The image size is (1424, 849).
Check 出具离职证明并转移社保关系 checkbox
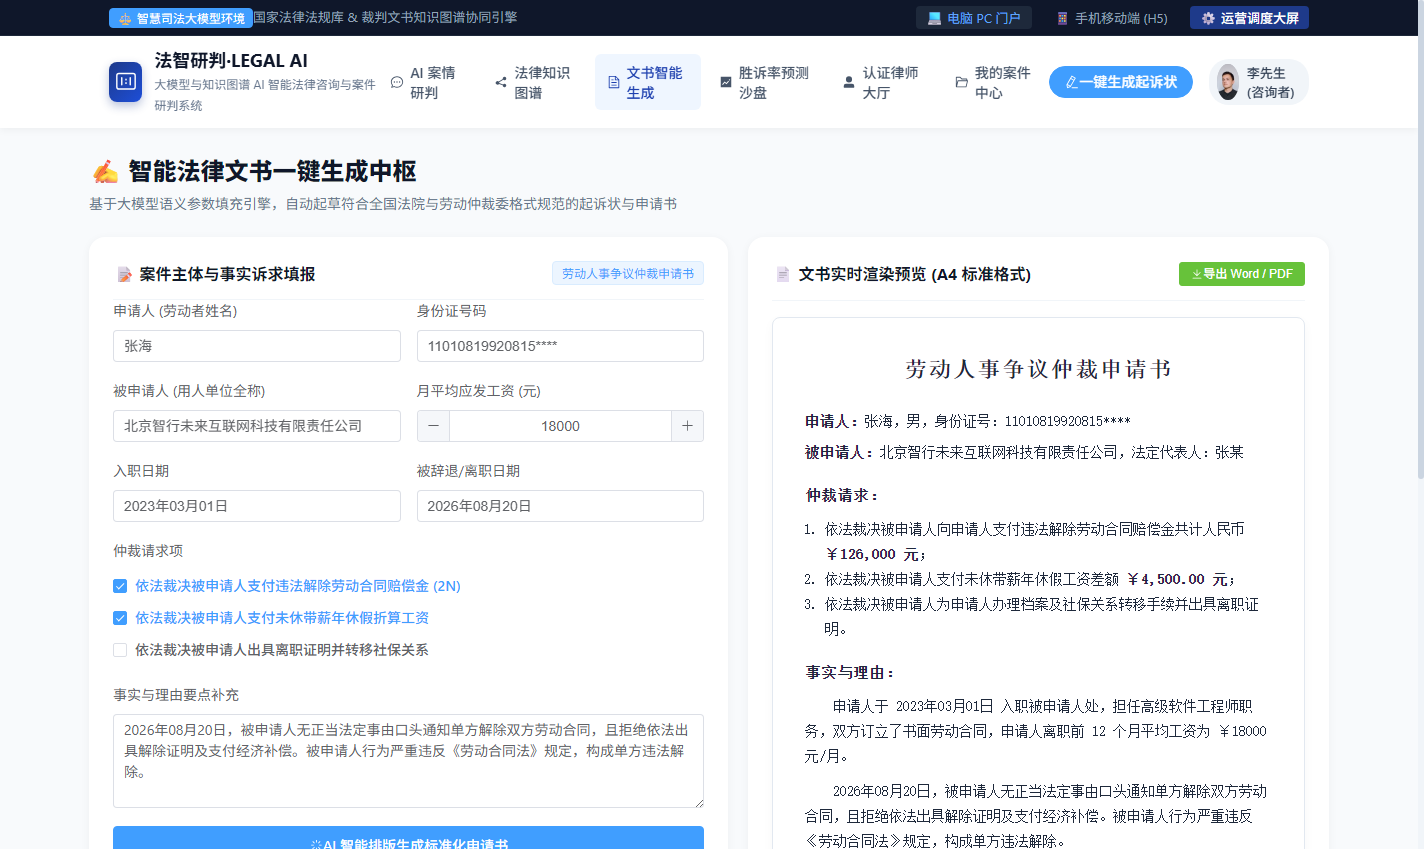(120, 650)
